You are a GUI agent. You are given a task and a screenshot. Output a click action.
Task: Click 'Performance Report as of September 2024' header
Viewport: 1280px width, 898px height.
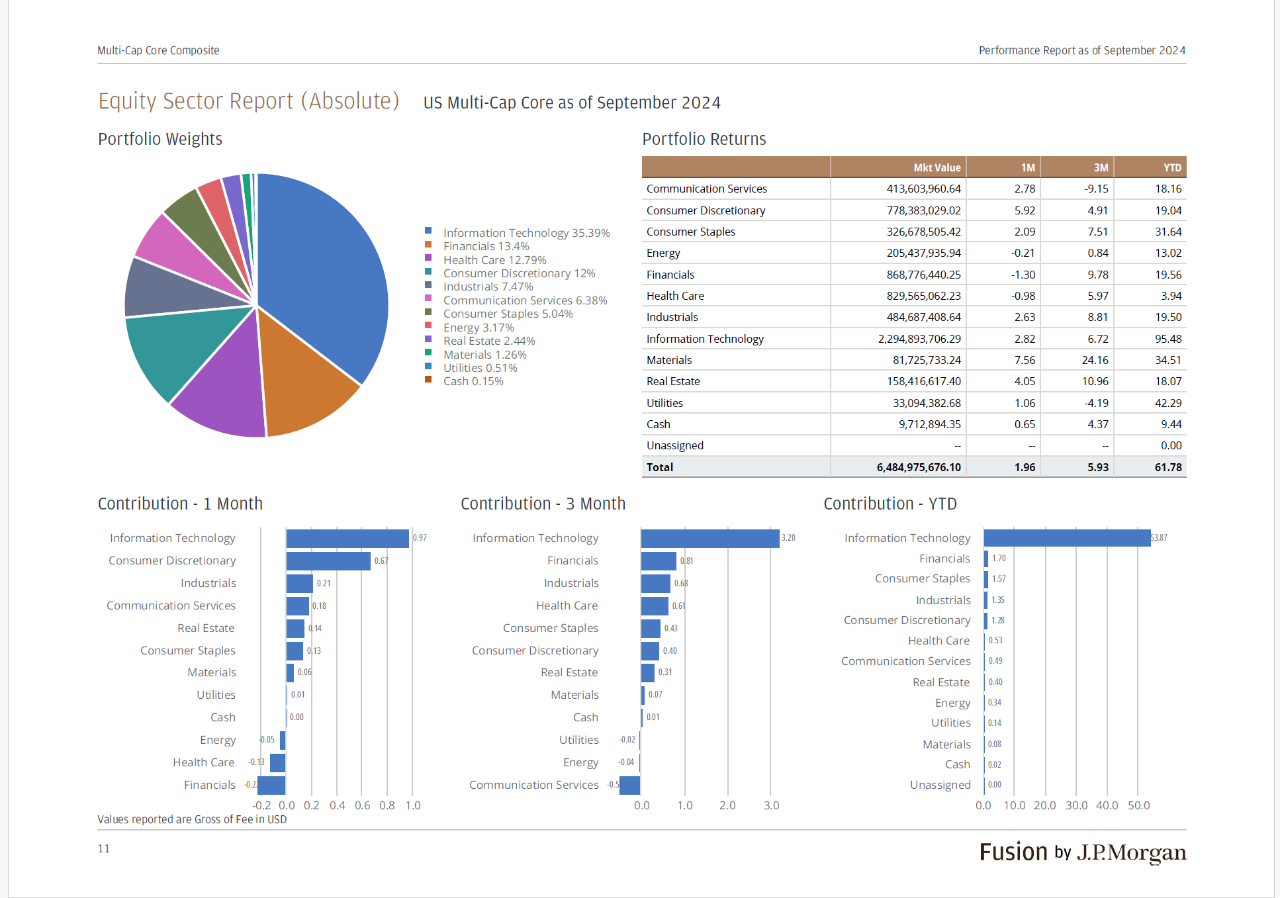1082,50
